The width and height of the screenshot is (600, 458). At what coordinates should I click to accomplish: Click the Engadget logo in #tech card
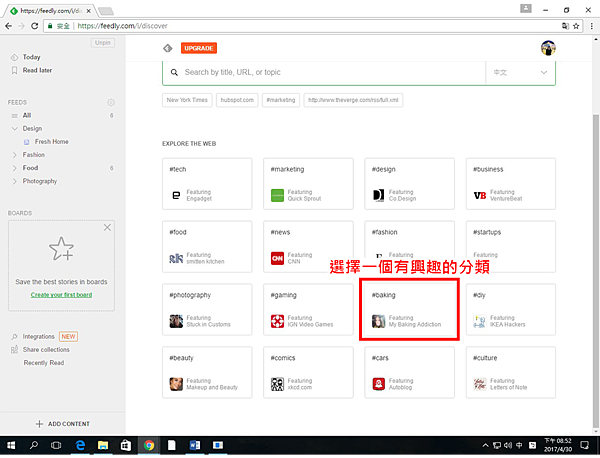tap(176, 195)
